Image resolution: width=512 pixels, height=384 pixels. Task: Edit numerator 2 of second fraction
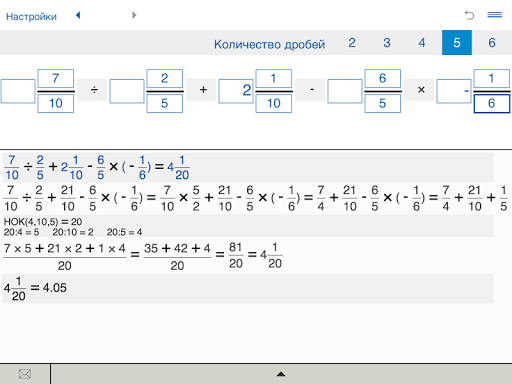coord(165,78)
